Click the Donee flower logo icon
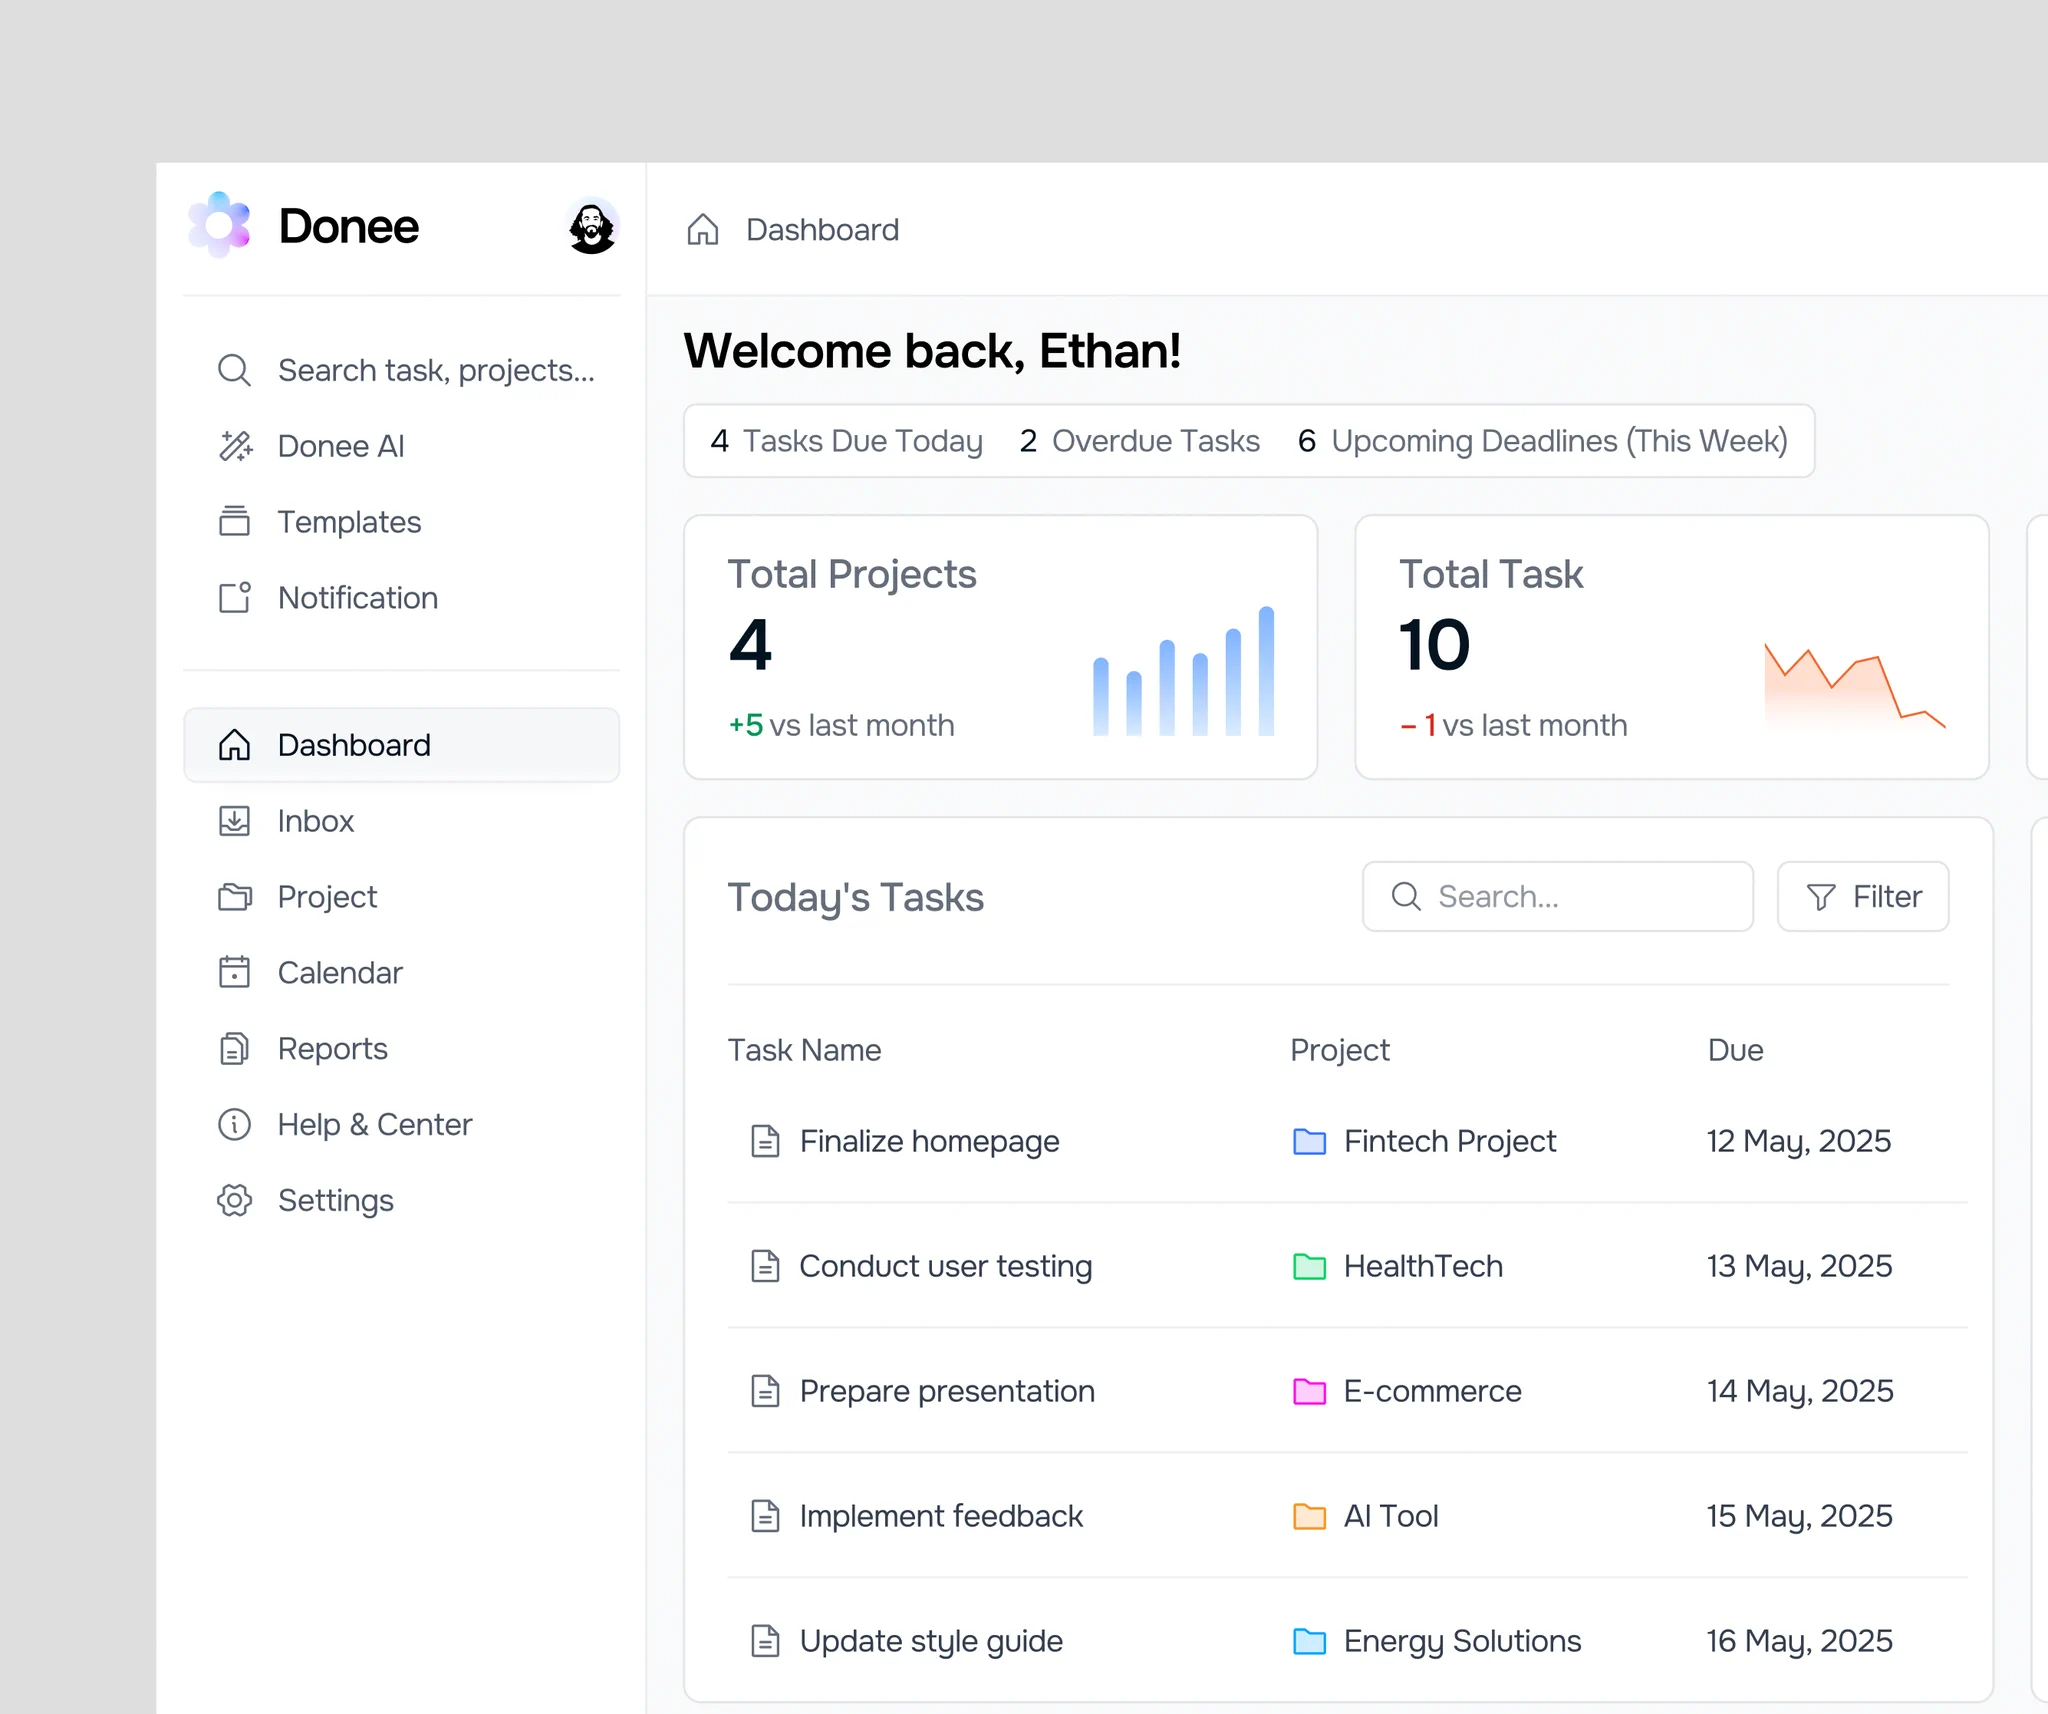 point(219,225)
